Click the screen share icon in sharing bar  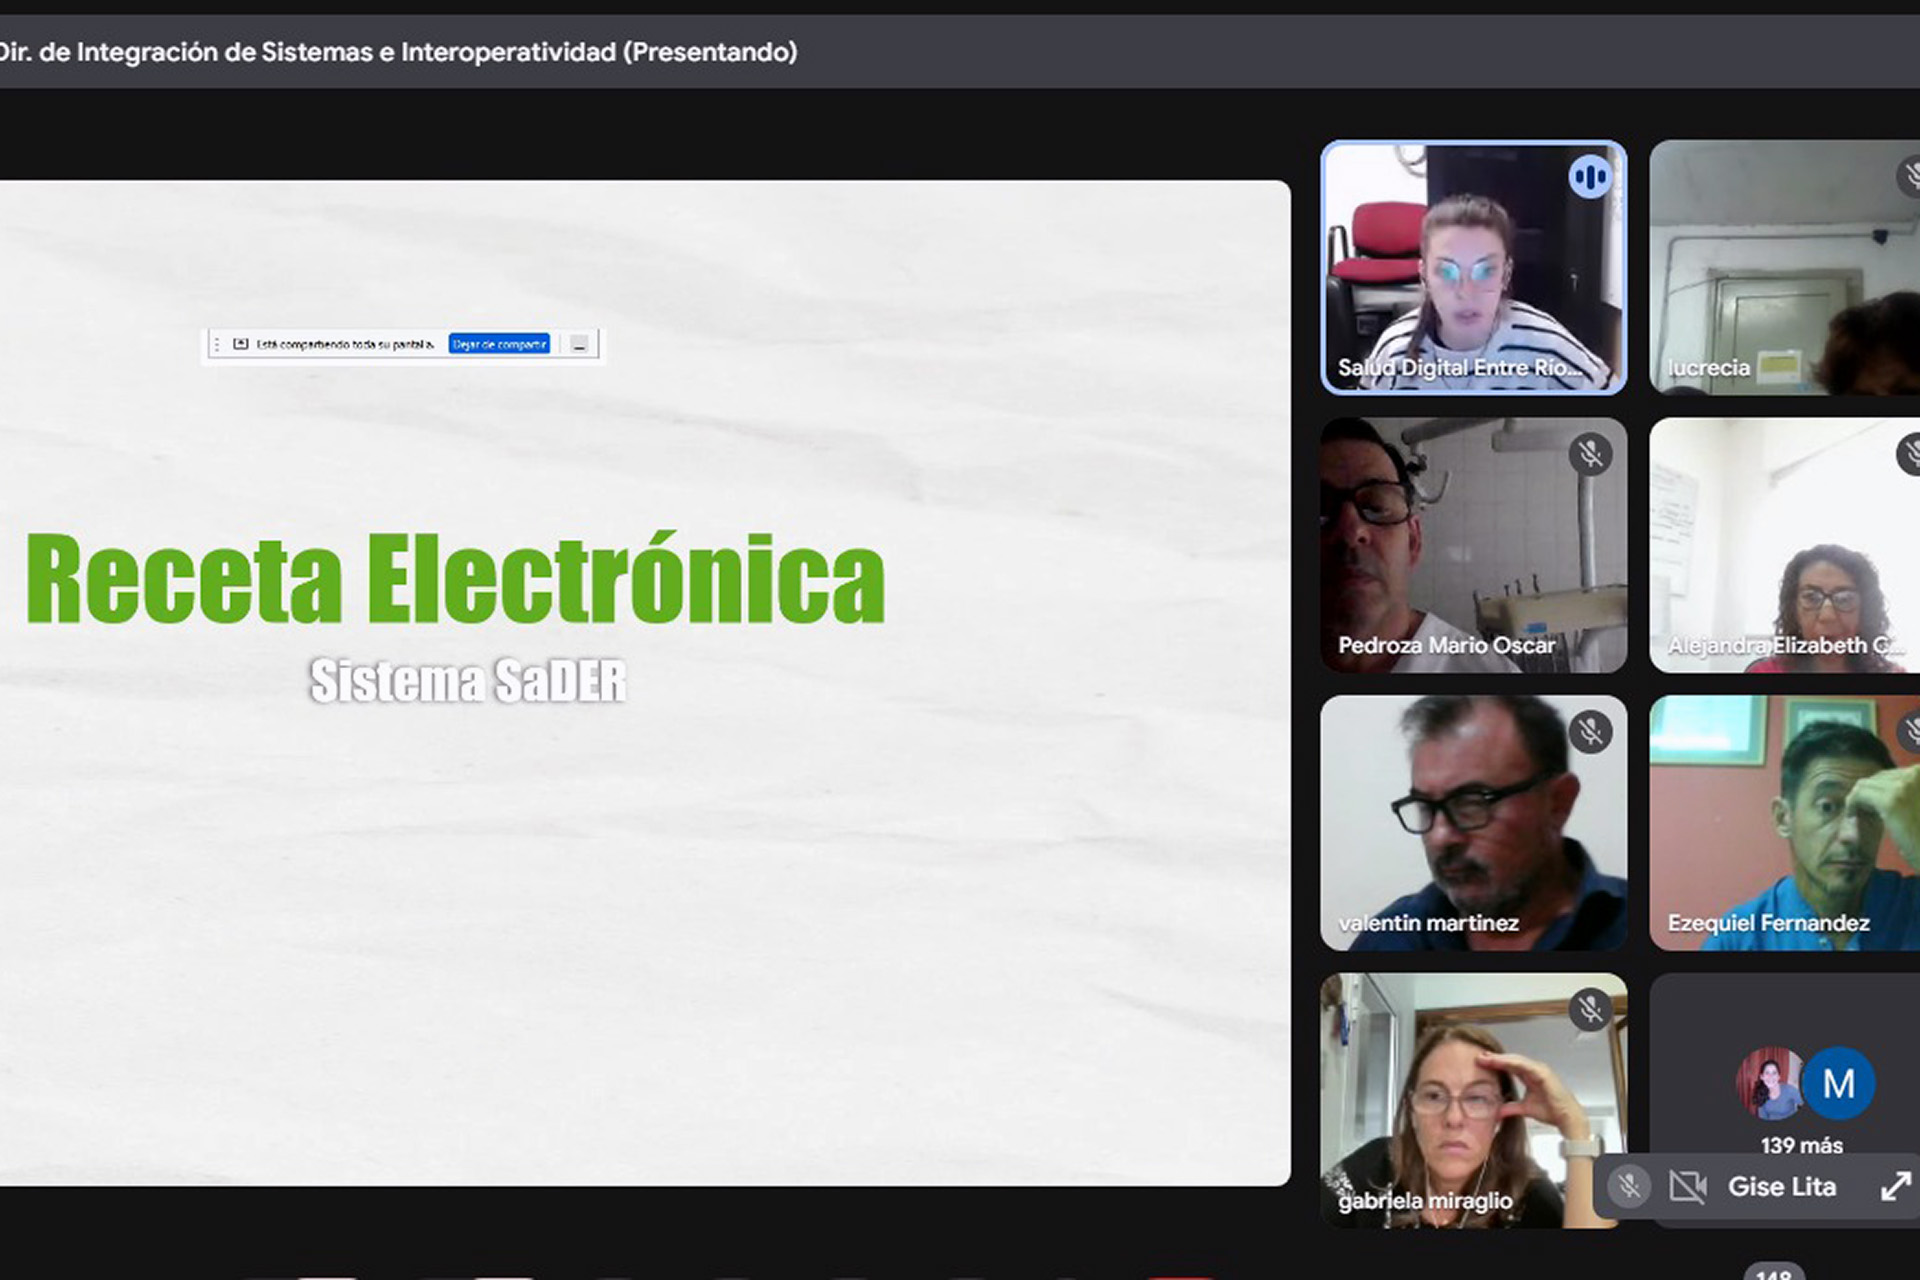point(240,344)
